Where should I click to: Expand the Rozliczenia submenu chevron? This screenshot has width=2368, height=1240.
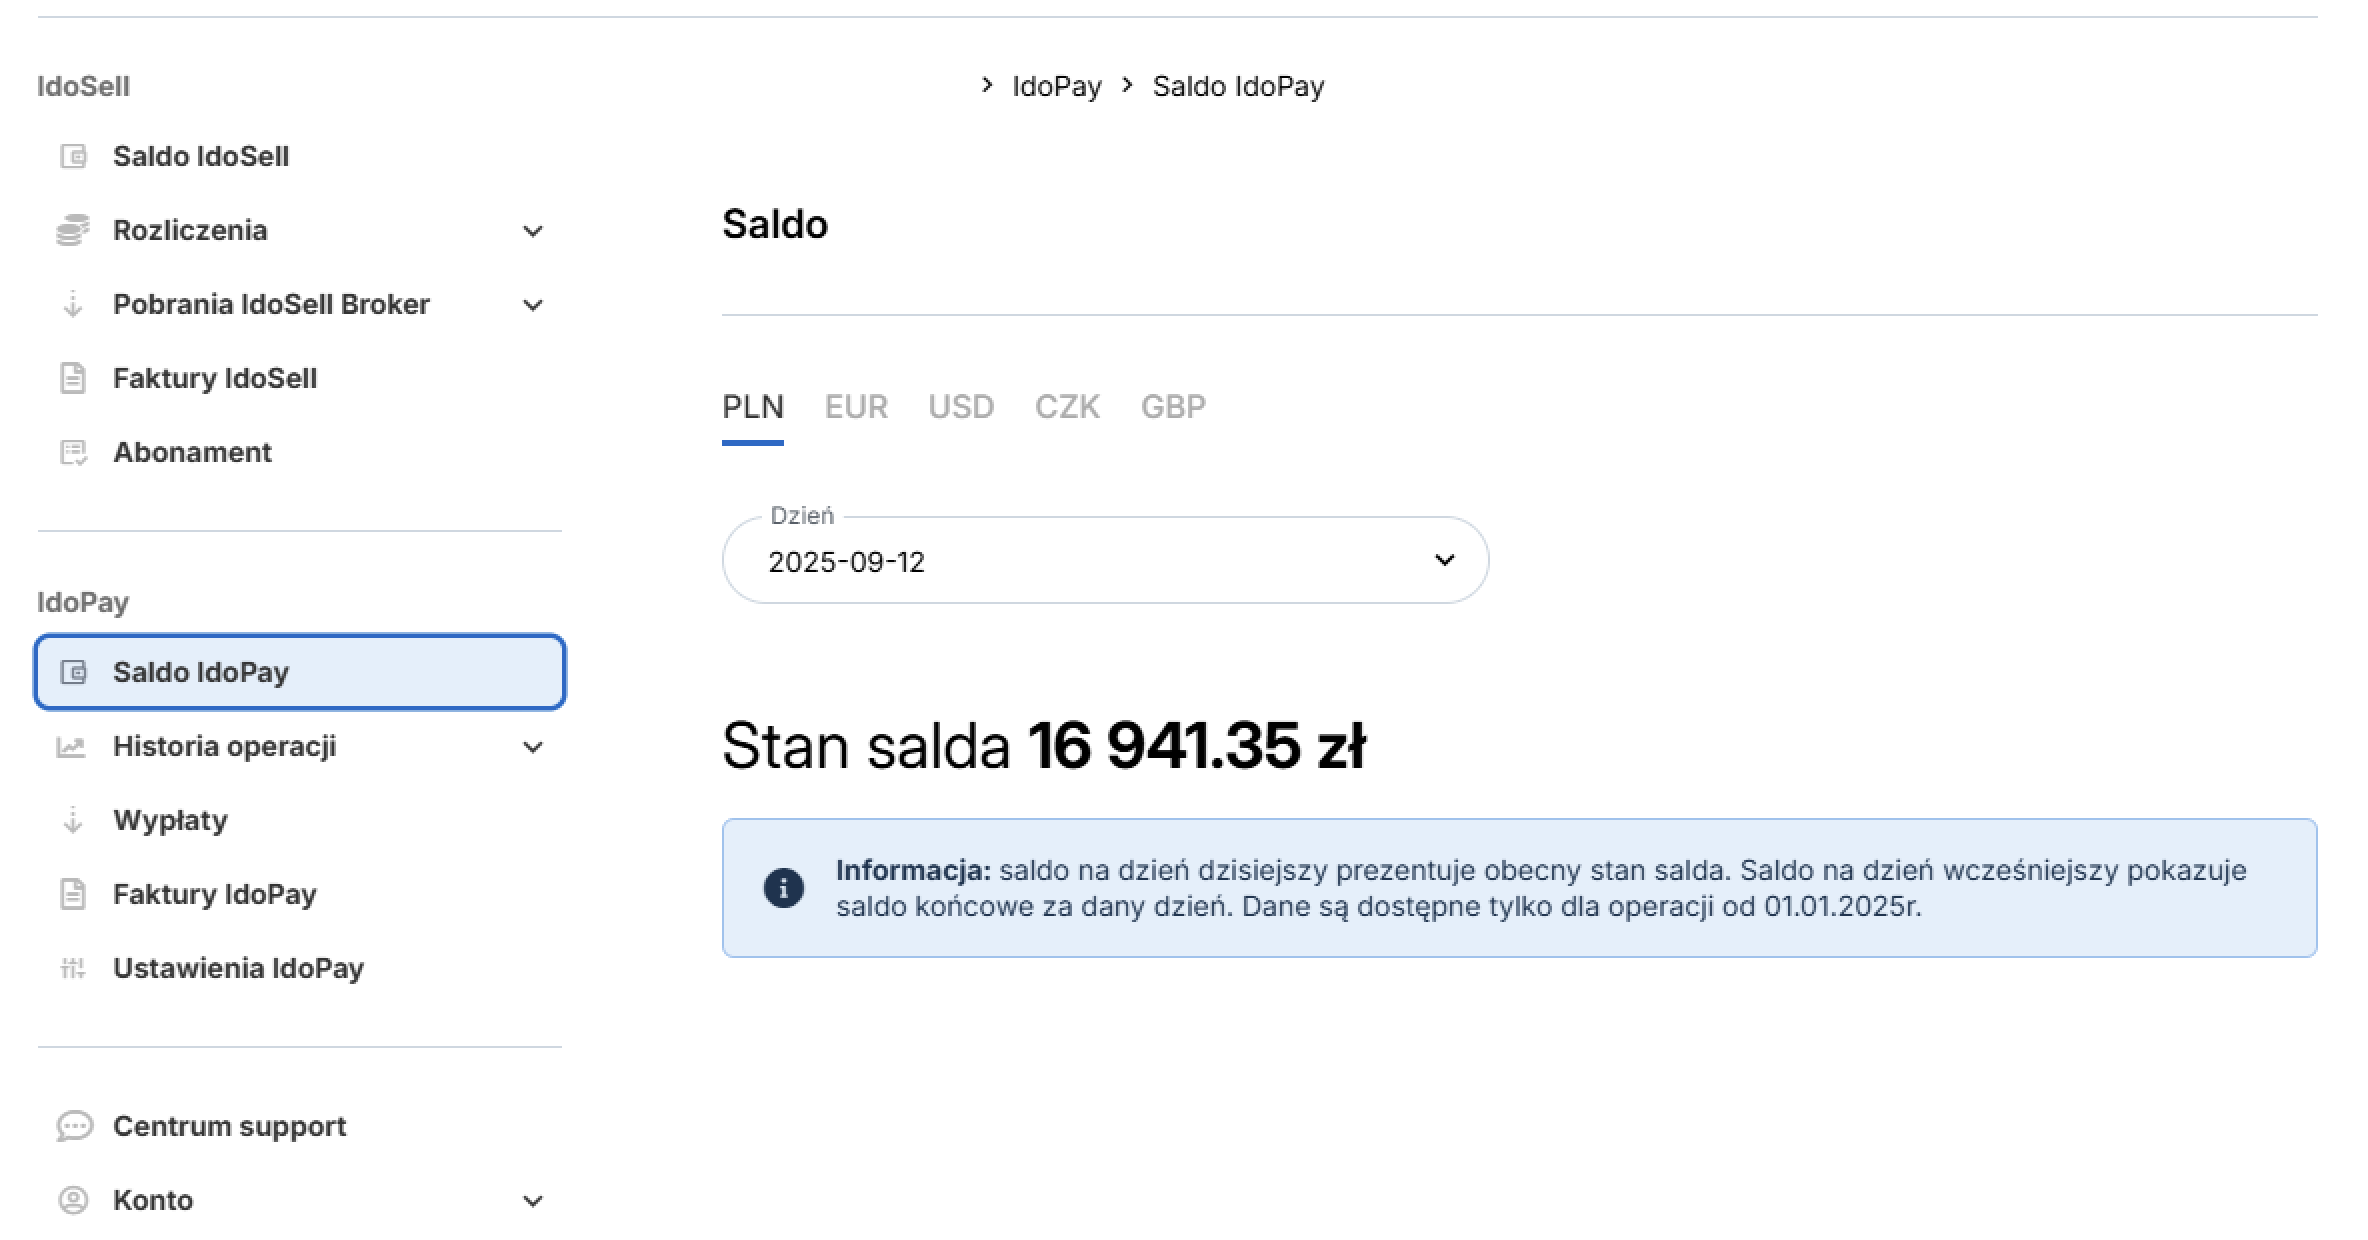coord(533,231)
